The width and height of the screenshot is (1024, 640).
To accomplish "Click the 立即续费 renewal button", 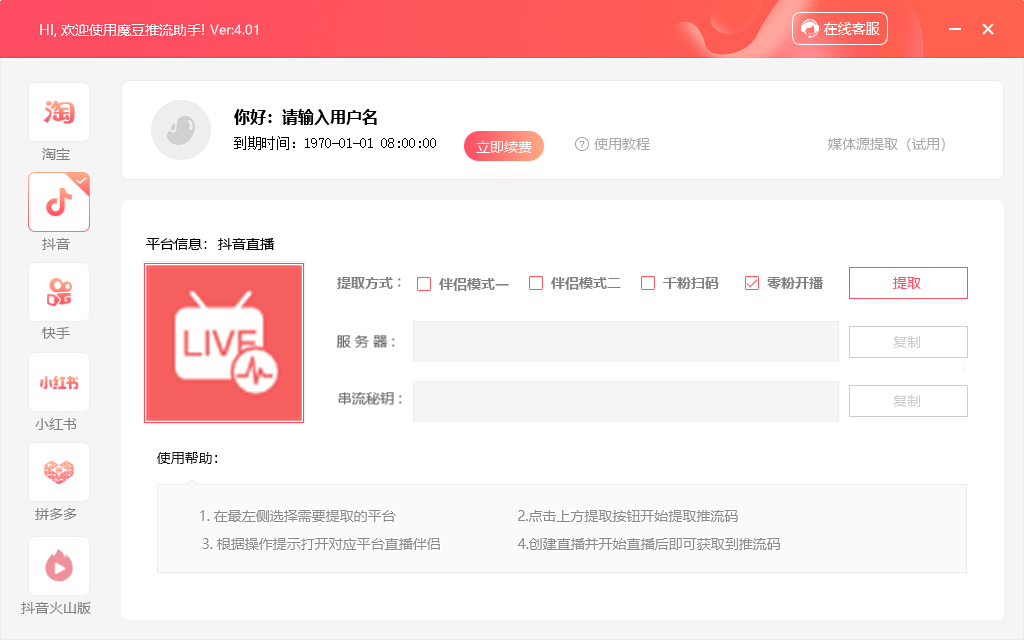I will point(503,145).
